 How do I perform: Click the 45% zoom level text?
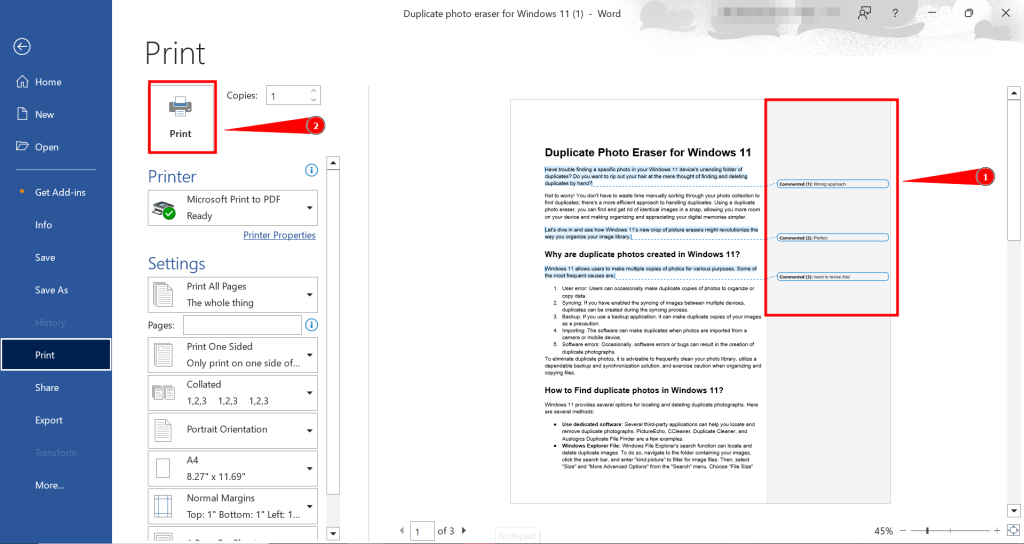pyautogui.click(x=884, y=531)
